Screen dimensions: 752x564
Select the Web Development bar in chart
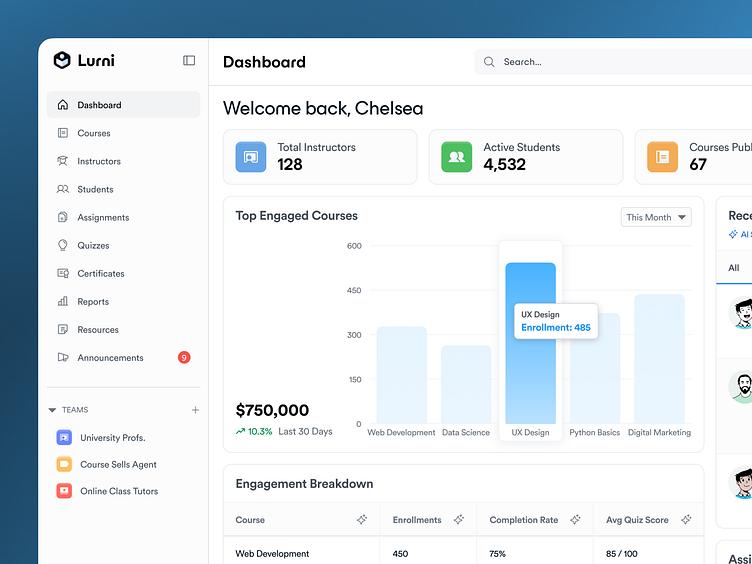point(401,375)
